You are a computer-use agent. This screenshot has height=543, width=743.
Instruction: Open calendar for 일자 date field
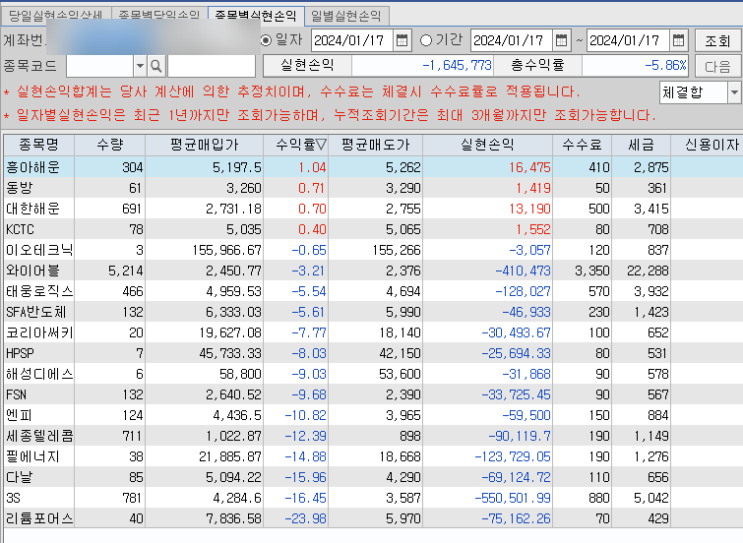402,40
